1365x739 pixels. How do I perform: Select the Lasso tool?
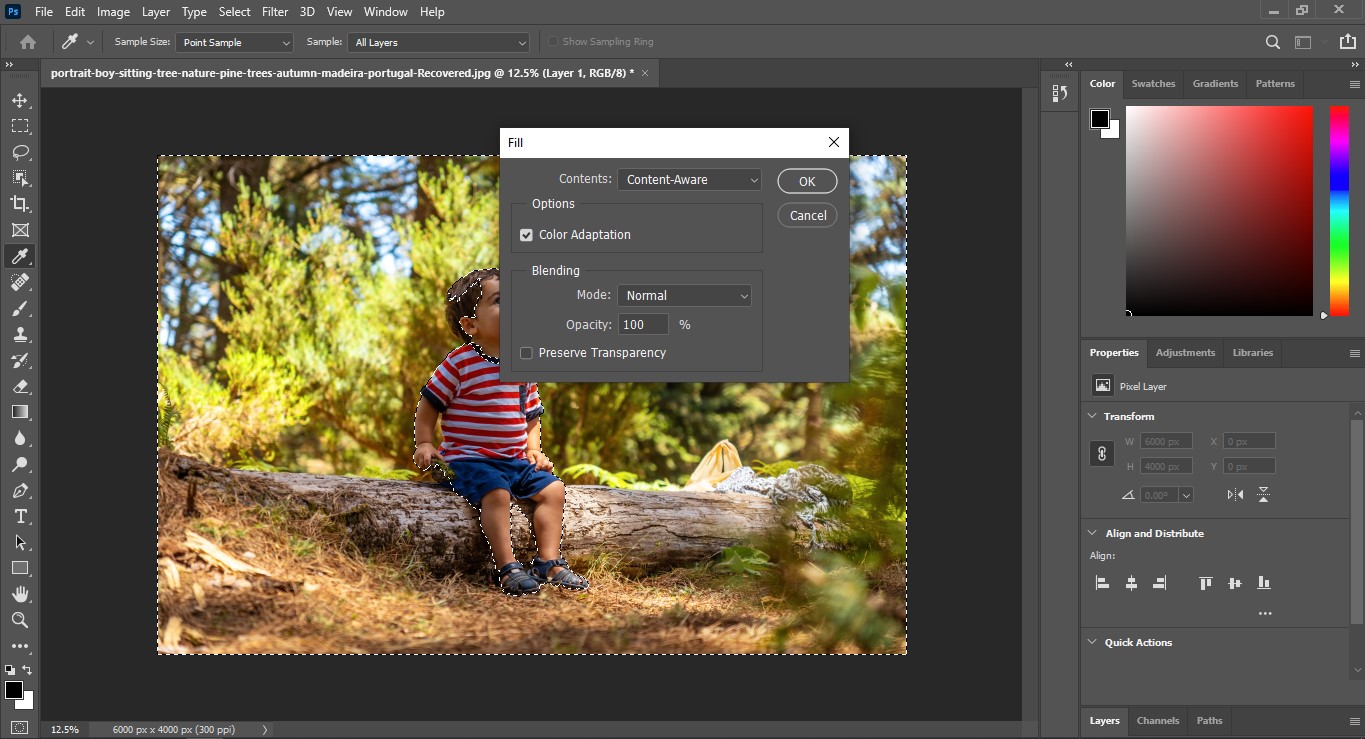(19, 152)
